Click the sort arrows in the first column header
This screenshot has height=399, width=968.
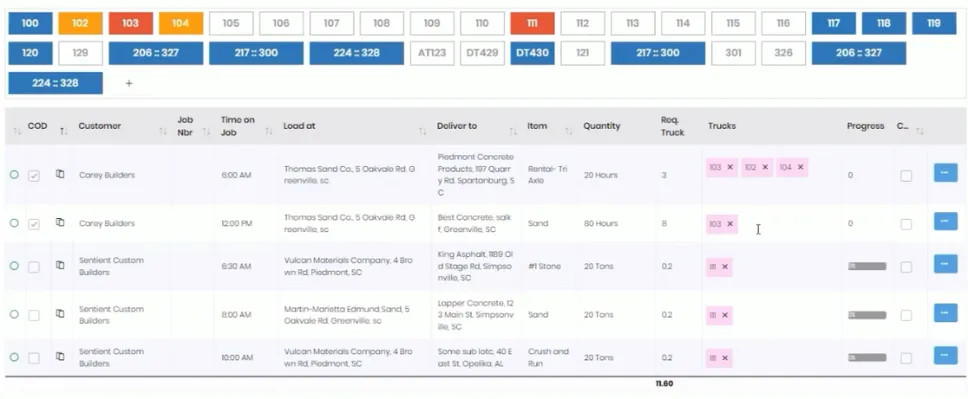coord(16,131)
